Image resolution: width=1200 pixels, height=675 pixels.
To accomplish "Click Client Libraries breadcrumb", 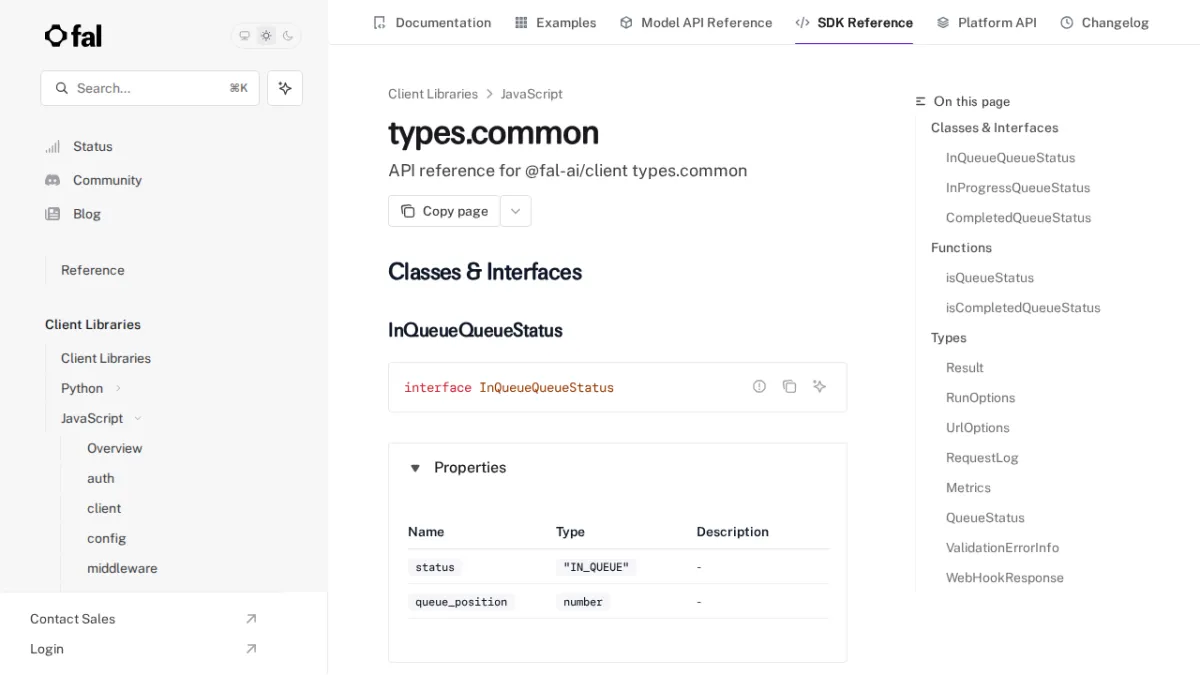I will coord(433,94).
